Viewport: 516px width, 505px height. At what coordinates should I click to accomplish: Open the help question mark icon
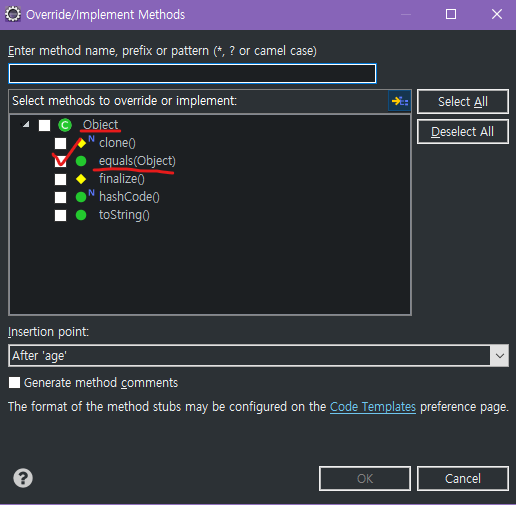tap(23, 478)
